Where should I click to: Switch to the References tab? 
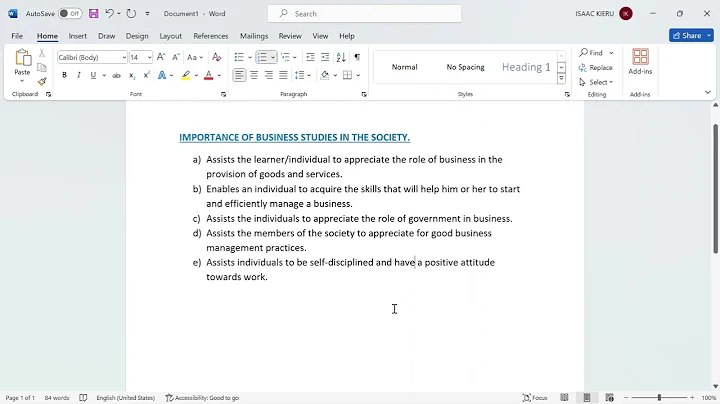pos(211,36)
